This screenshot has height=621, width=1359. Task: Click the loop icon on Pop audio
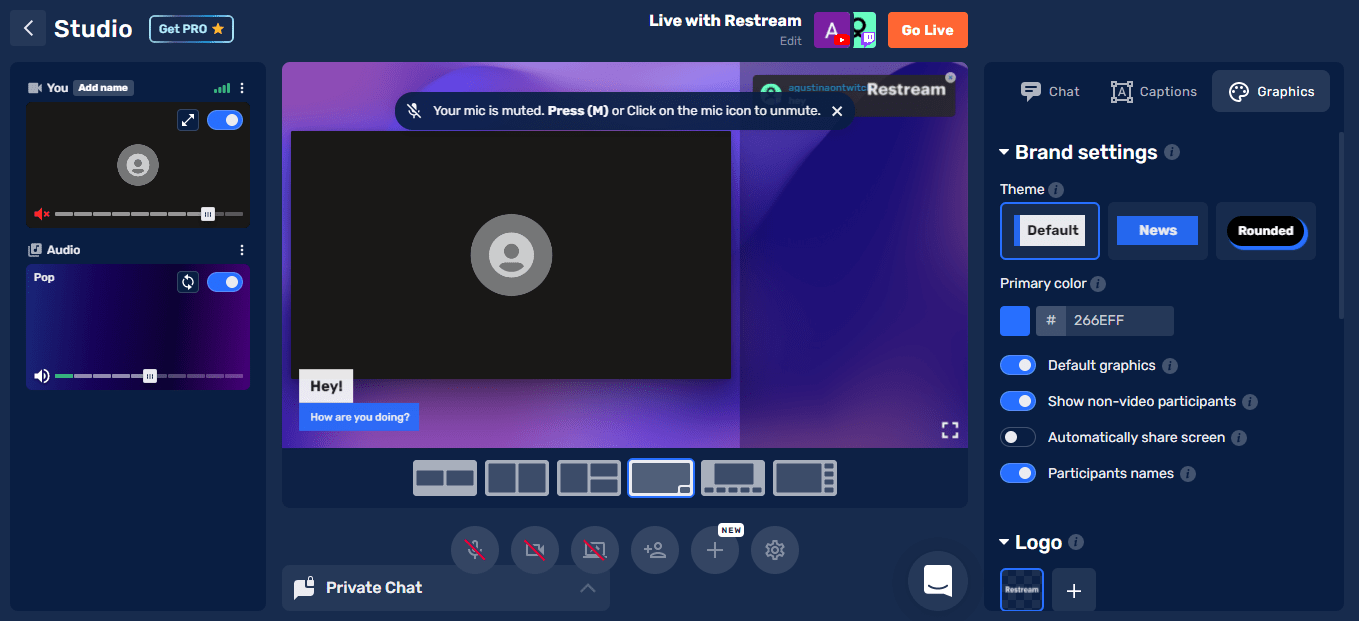(x=188, y=282)
